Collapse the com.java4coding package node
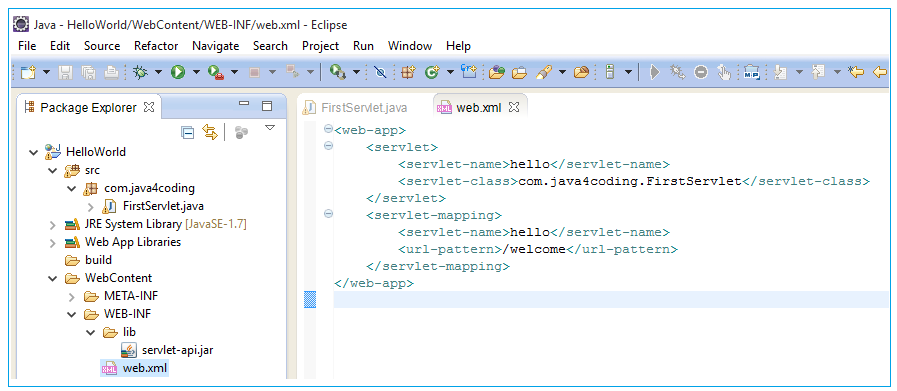 (x=72, y=188)
